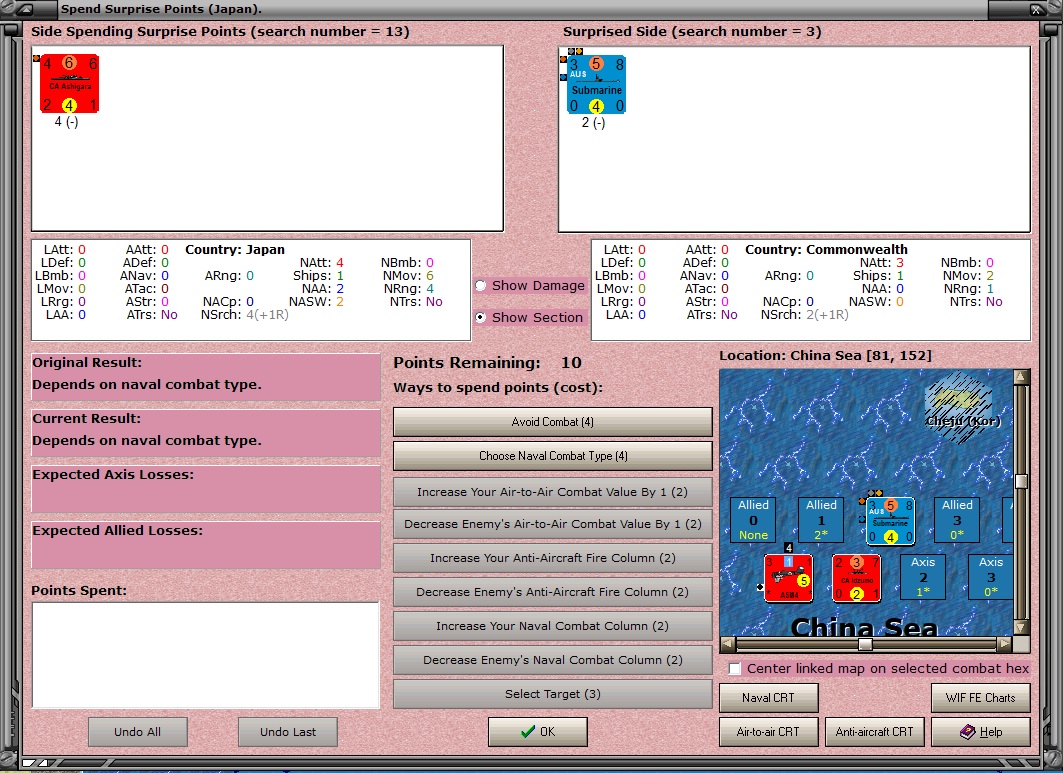Decrease Enemy's Anti-Aircraft Fire Column

(553, 591)
